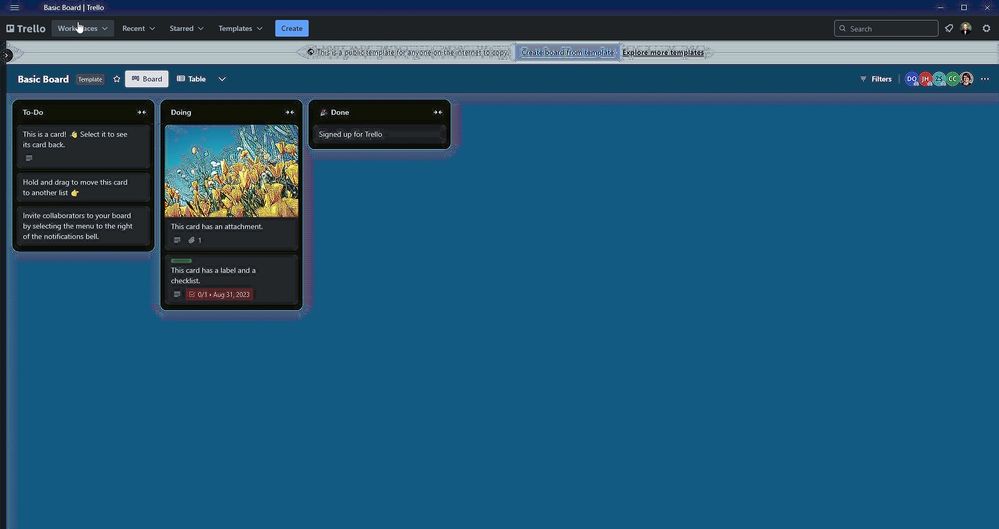Select the DO member avatar

point(912,79)
